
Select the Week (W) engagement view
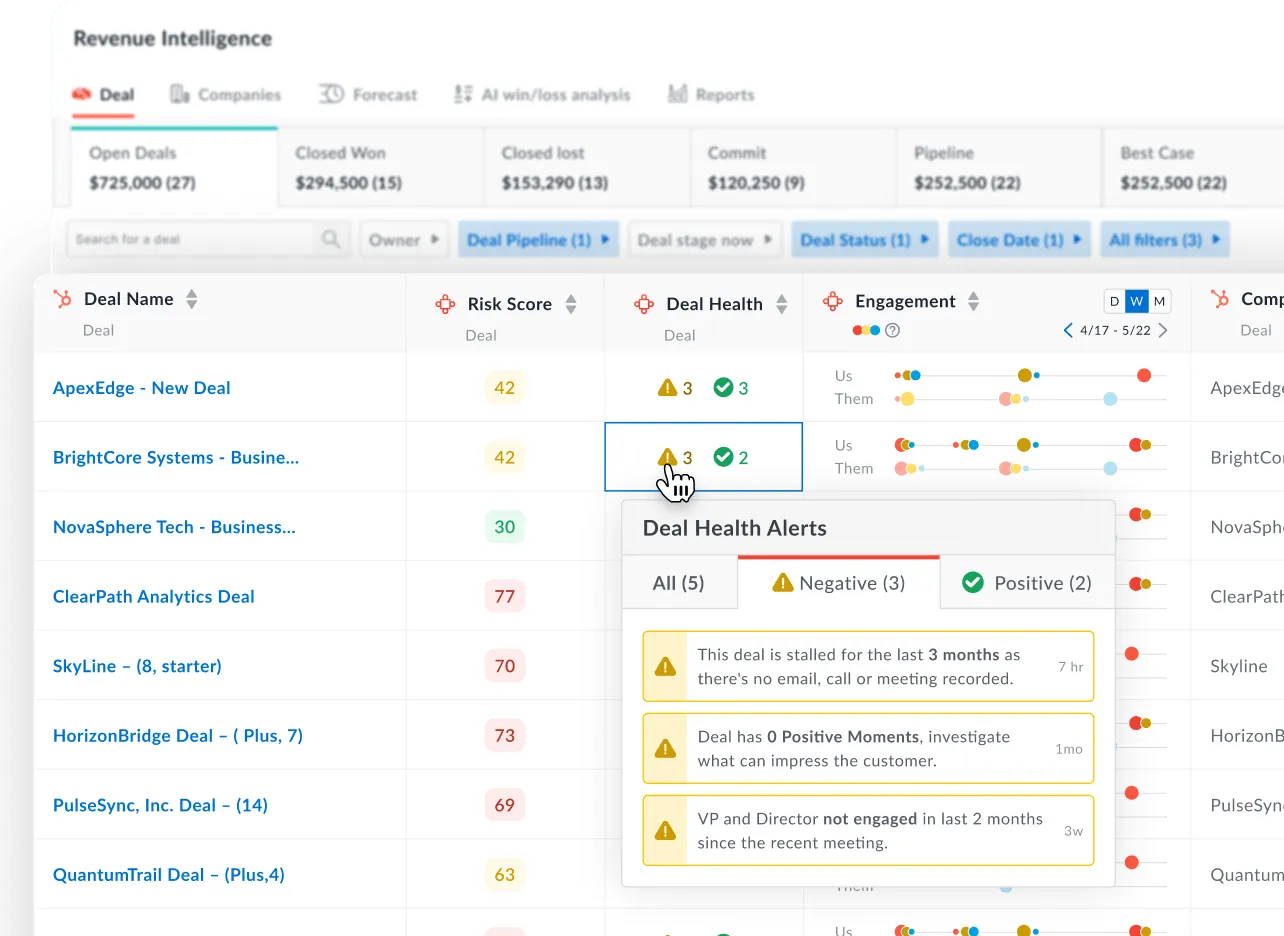coord(1137,301)
